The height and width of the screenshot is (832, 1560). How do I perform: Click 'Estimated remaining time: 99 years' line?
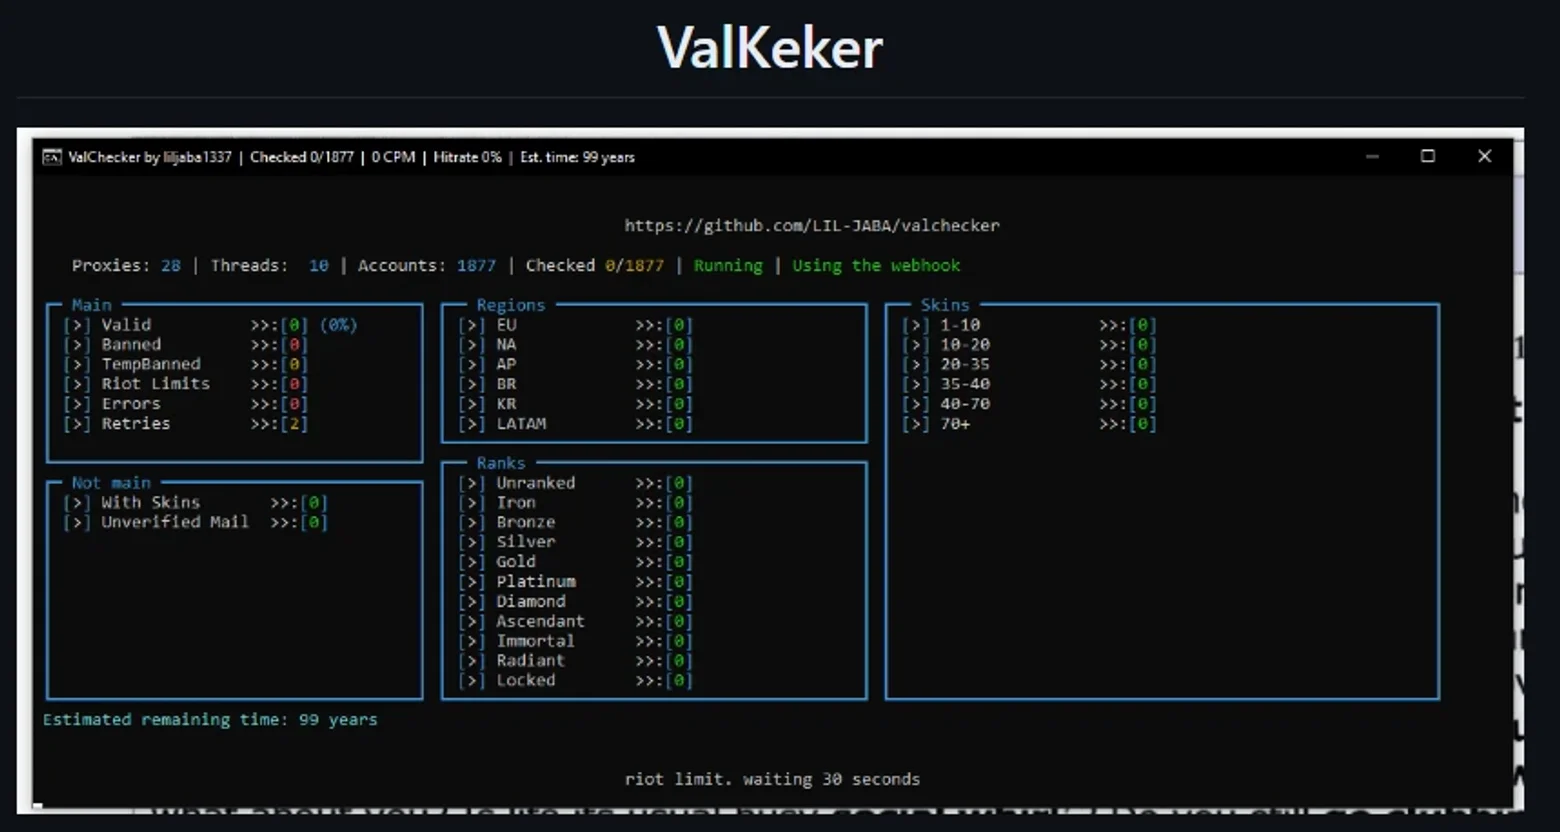(x=210, y=720)
